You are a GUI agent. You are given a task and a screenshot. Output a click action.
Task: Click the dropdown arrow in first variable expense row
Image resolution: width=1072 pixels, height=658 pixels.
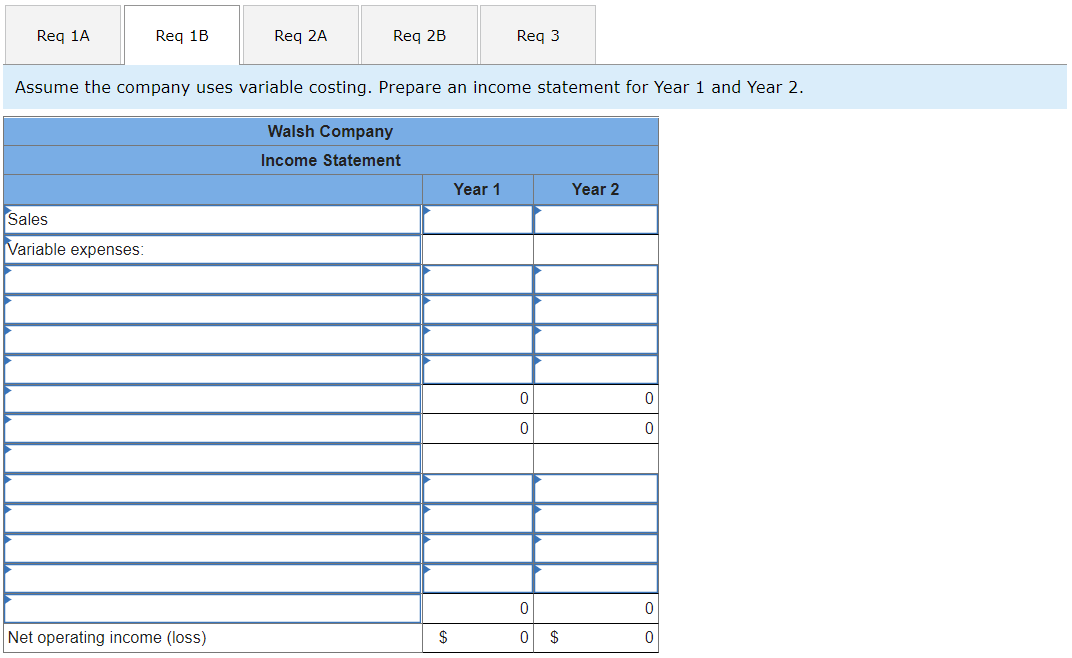pyautogui.click(x=428, y=273)
